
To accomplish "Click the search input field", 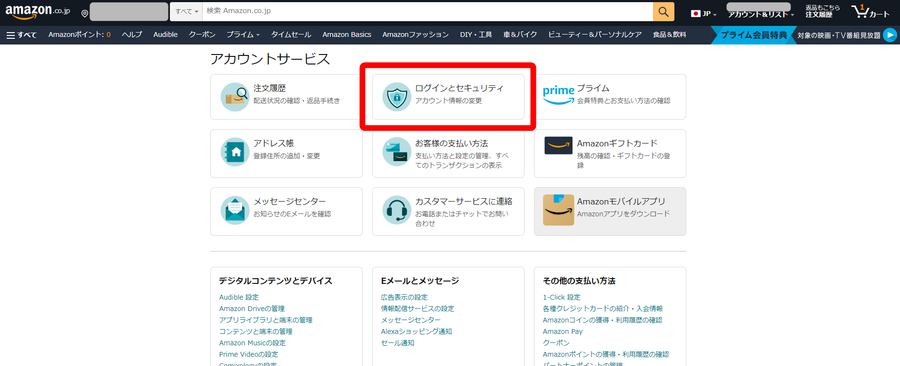I will (428, 11).
